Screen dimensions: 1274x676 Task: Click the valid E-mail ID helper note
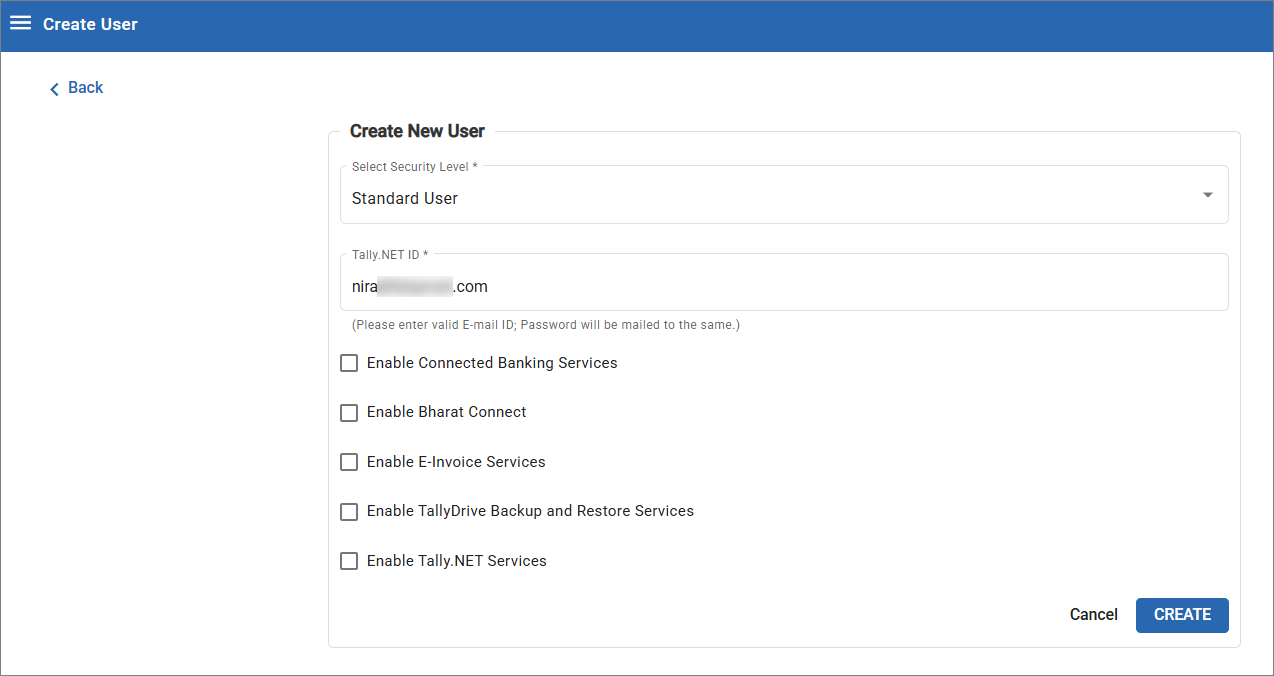point(545,325)
